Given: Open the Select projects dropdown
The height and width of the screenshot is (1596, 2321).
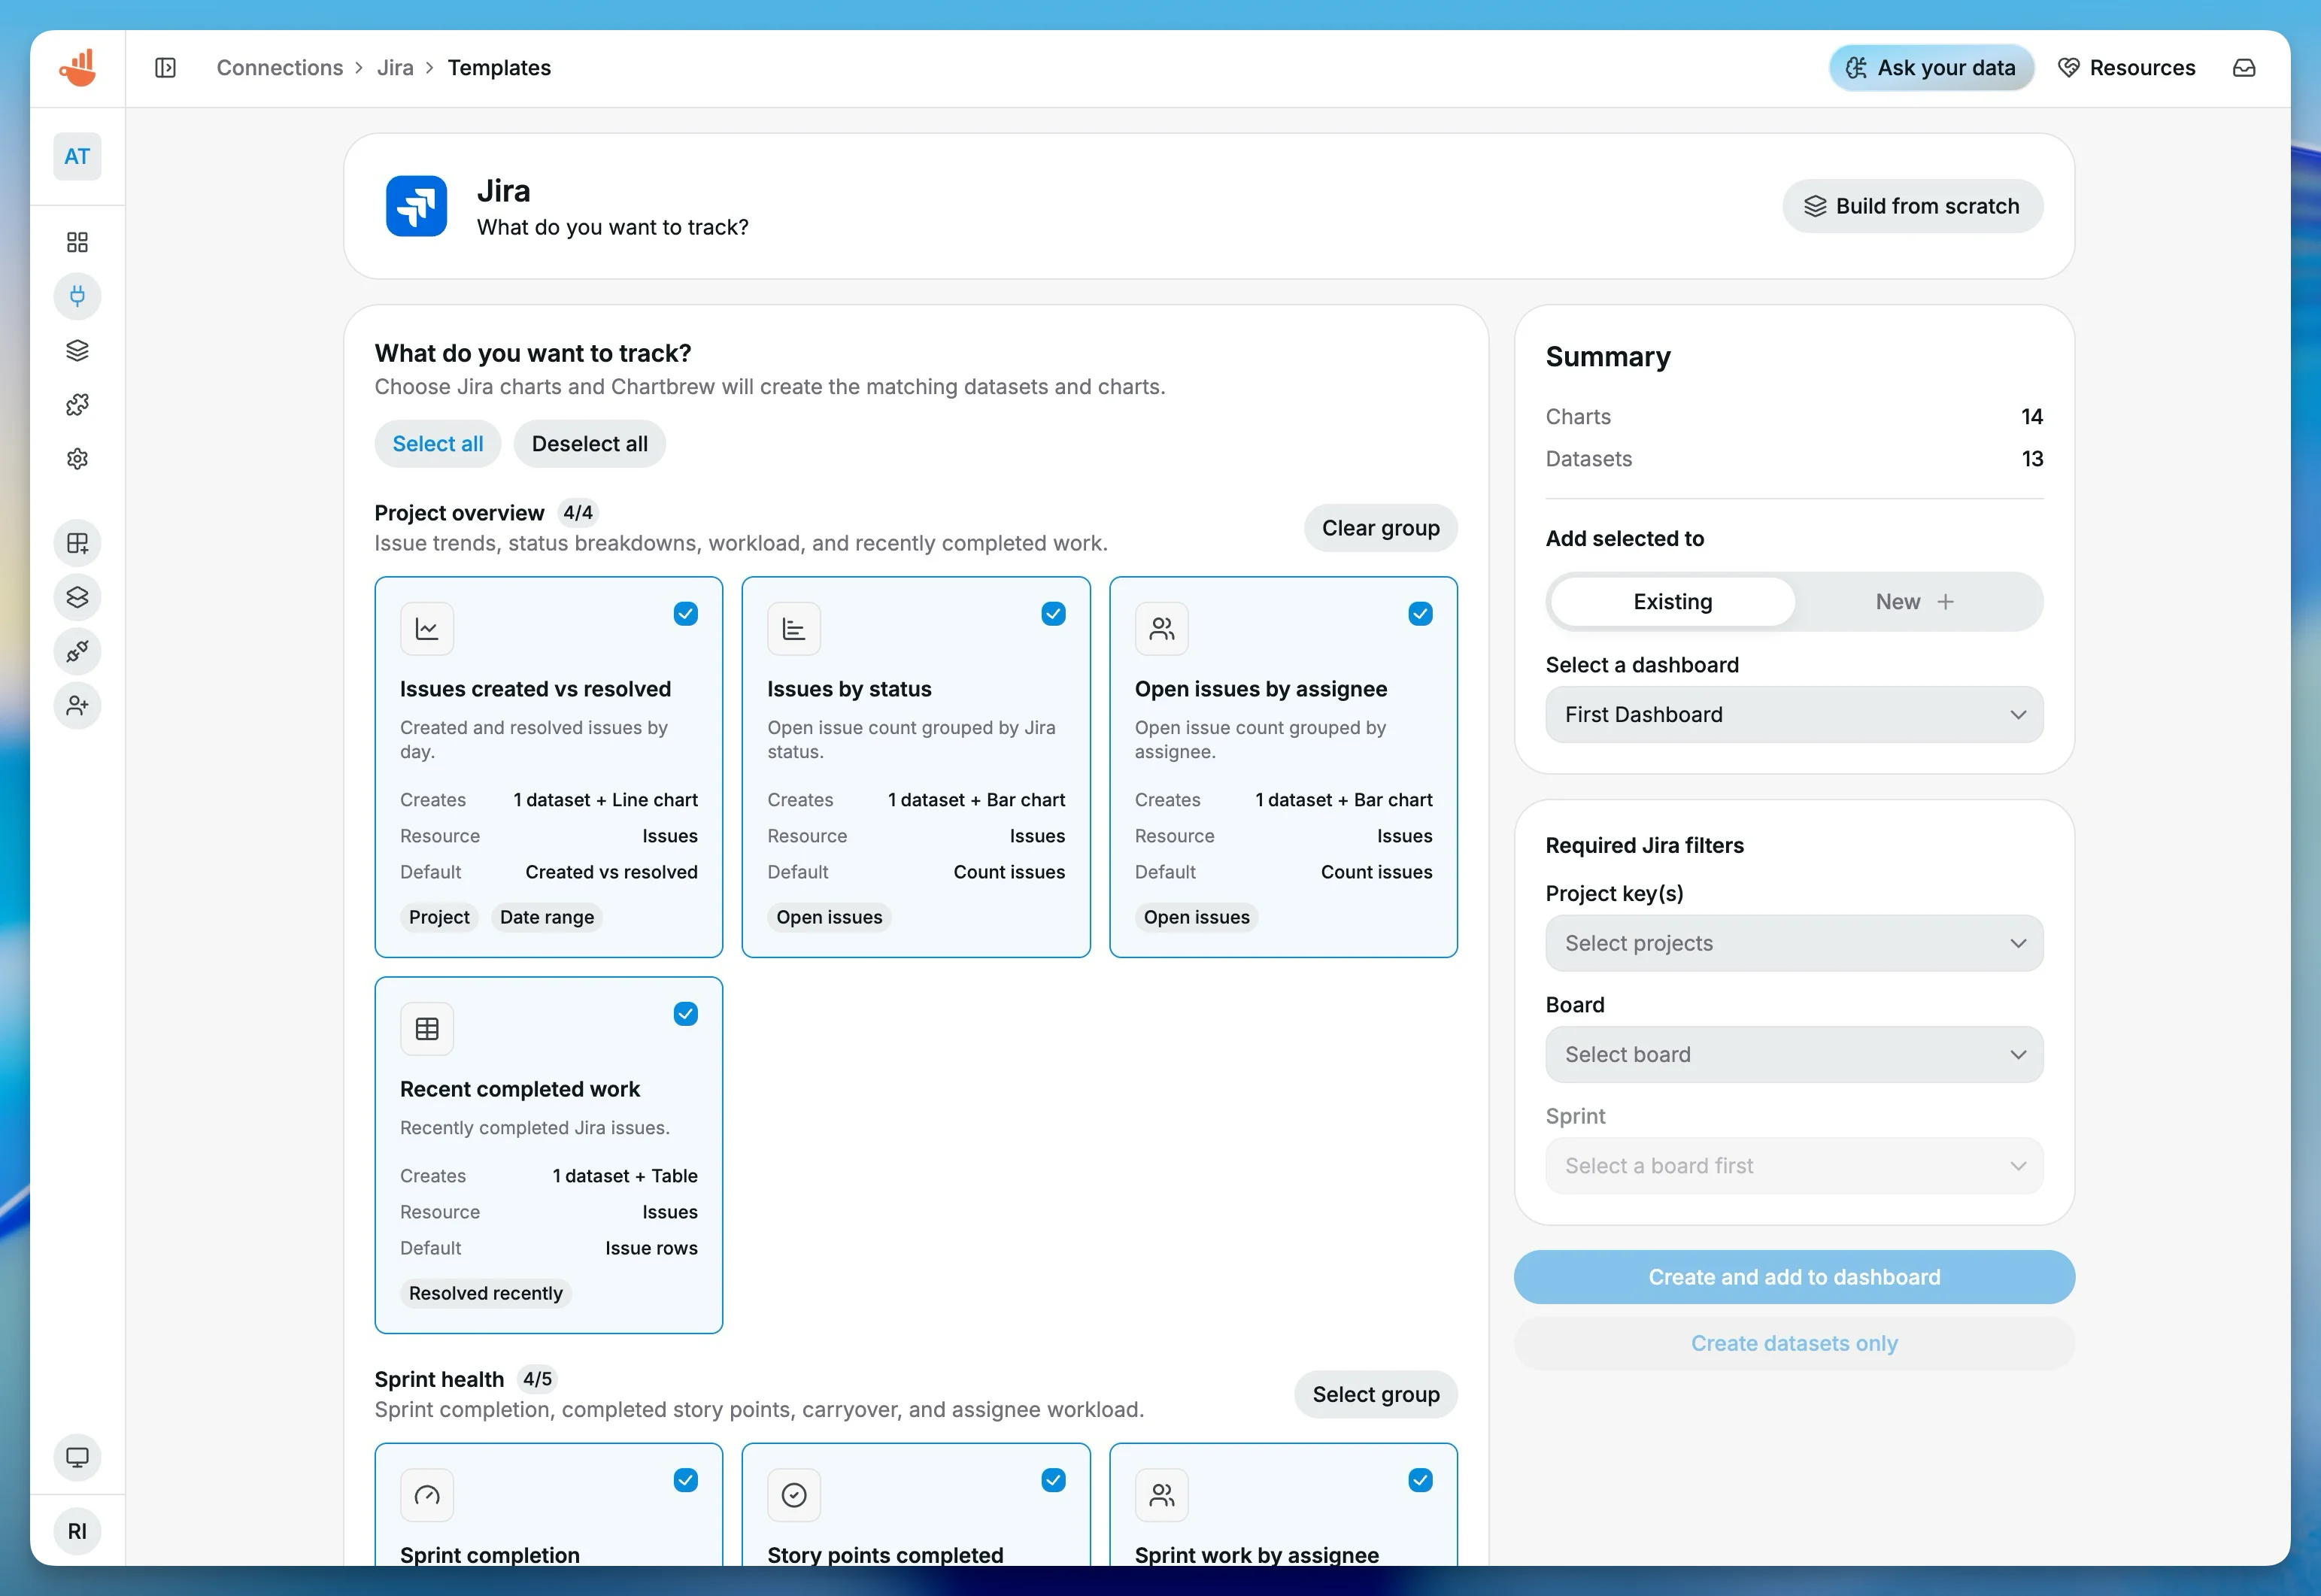Looking at the screenshot, I should [1794, 943].
